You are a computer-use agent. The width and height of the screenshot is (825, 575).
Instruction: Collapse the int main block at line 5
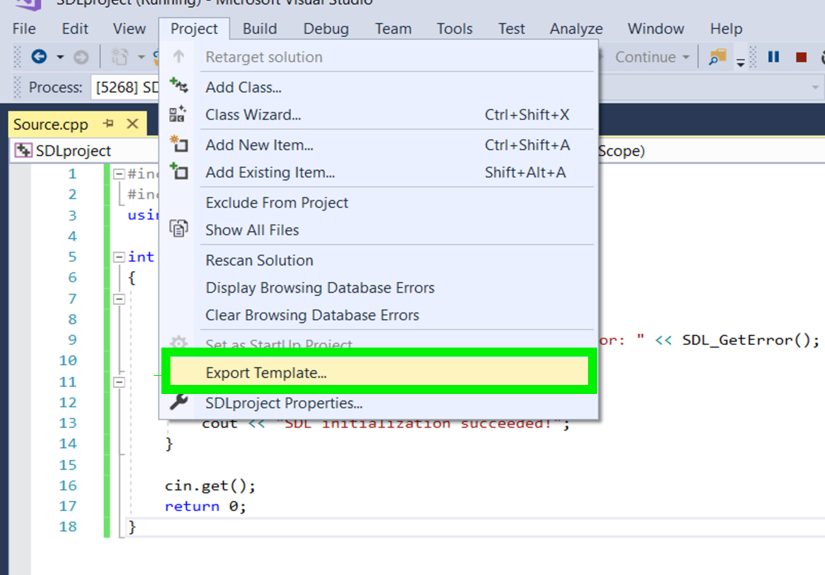click(x=119, y=257)
